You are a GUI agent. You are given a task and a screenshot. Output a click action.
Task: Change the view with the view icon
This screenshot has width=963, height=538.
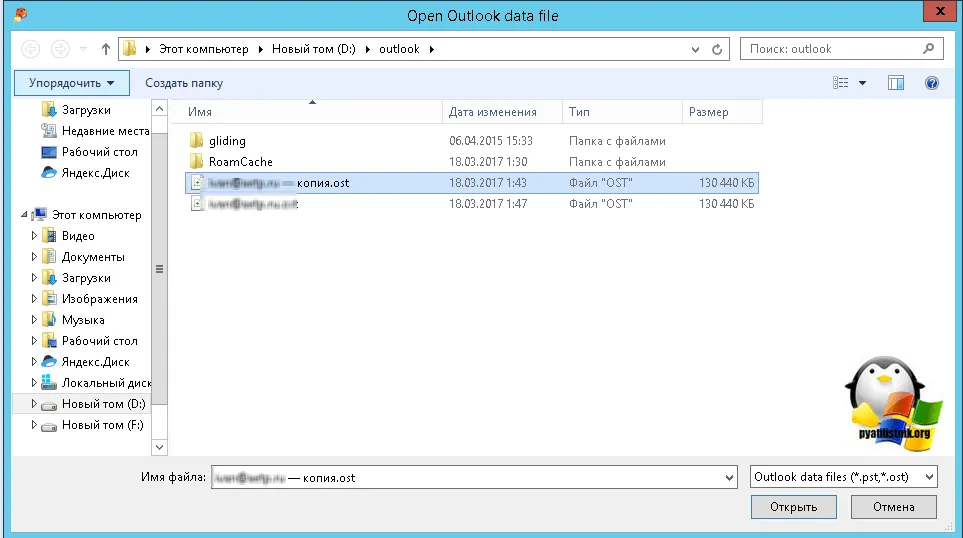tap(840, 82)
